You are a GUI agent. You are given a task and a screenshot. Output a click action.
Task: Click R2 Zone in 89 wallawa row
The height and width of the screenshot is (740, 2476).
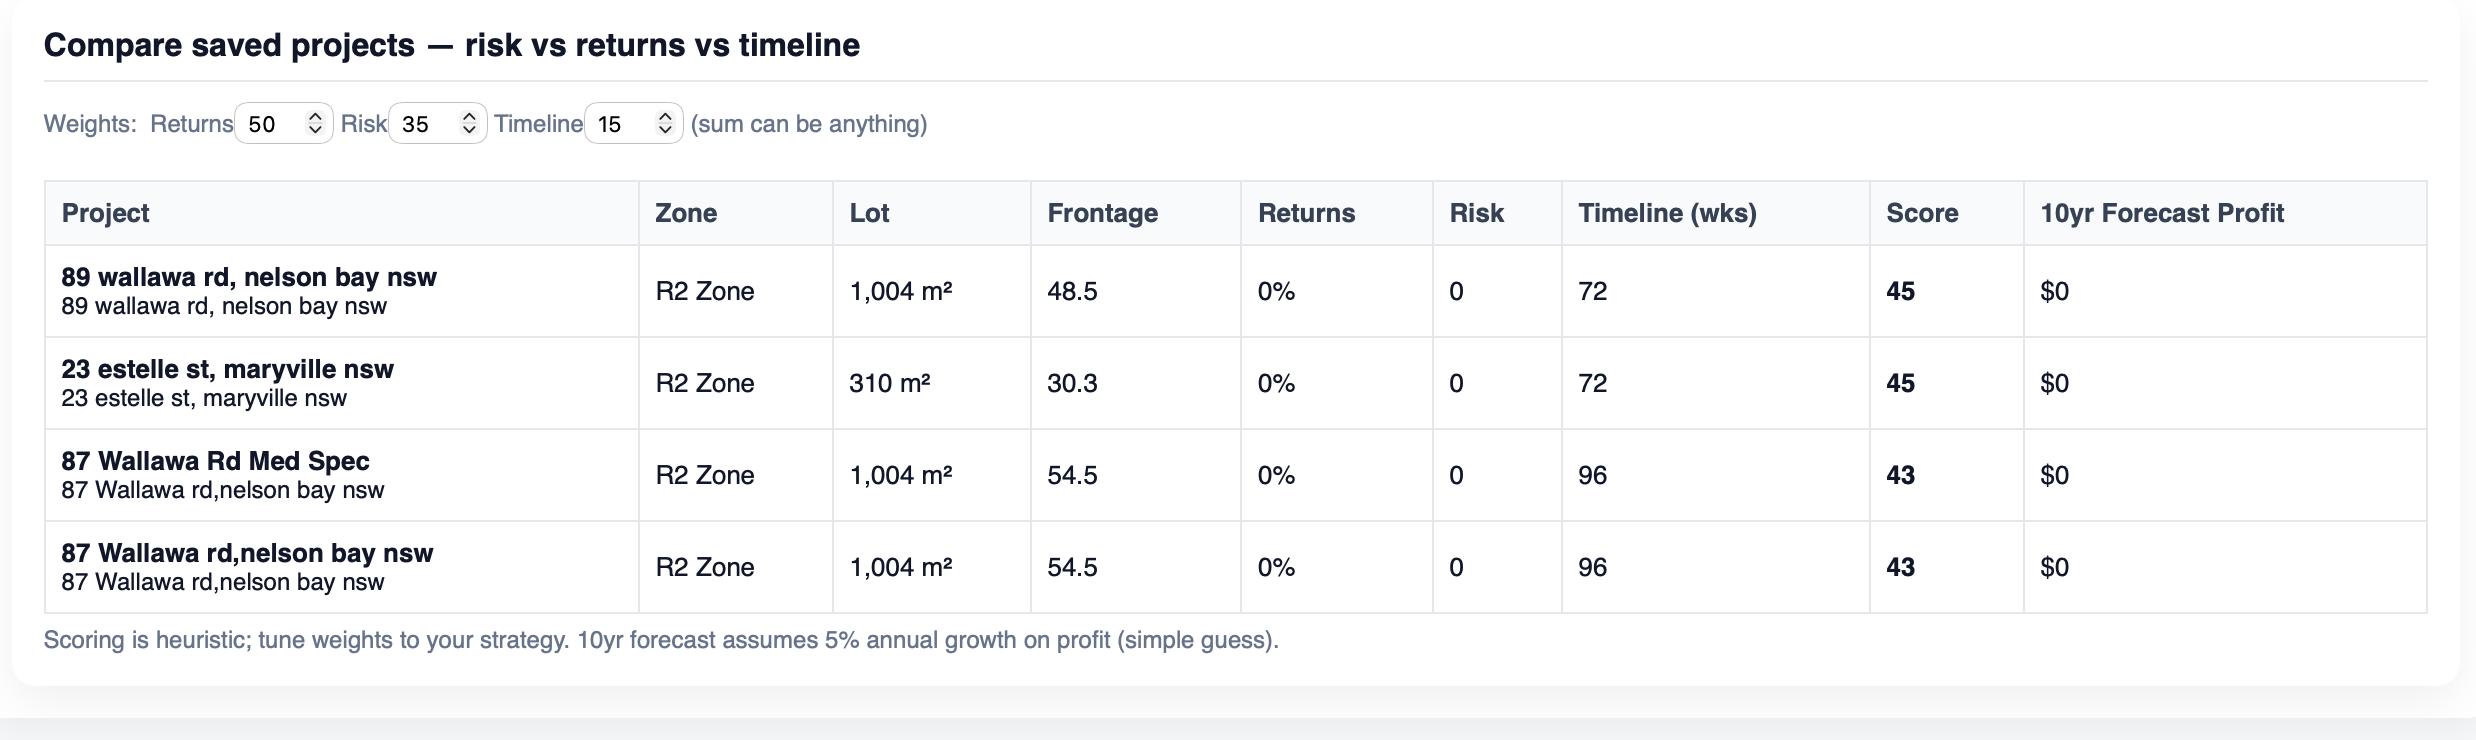(705, 291)
